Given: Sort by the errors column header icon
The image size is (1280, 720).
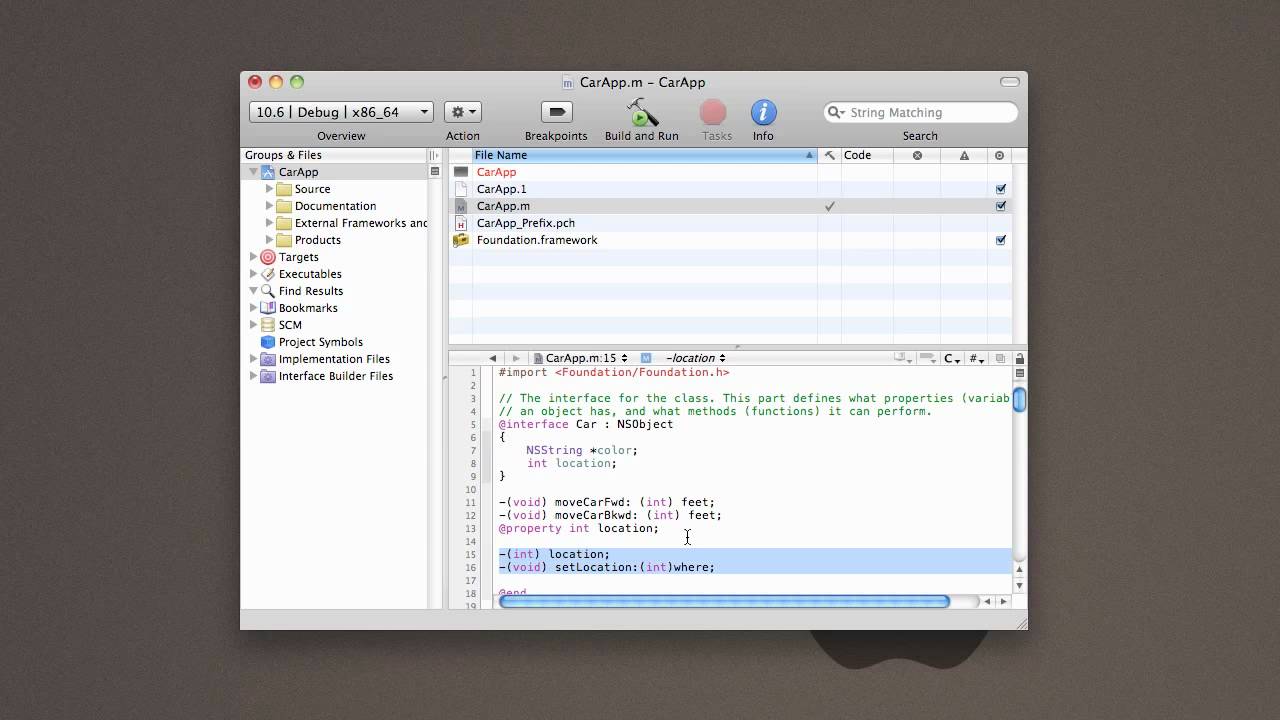Looking at the screenshot, I should pyautogui.click(x=917, y=155).
